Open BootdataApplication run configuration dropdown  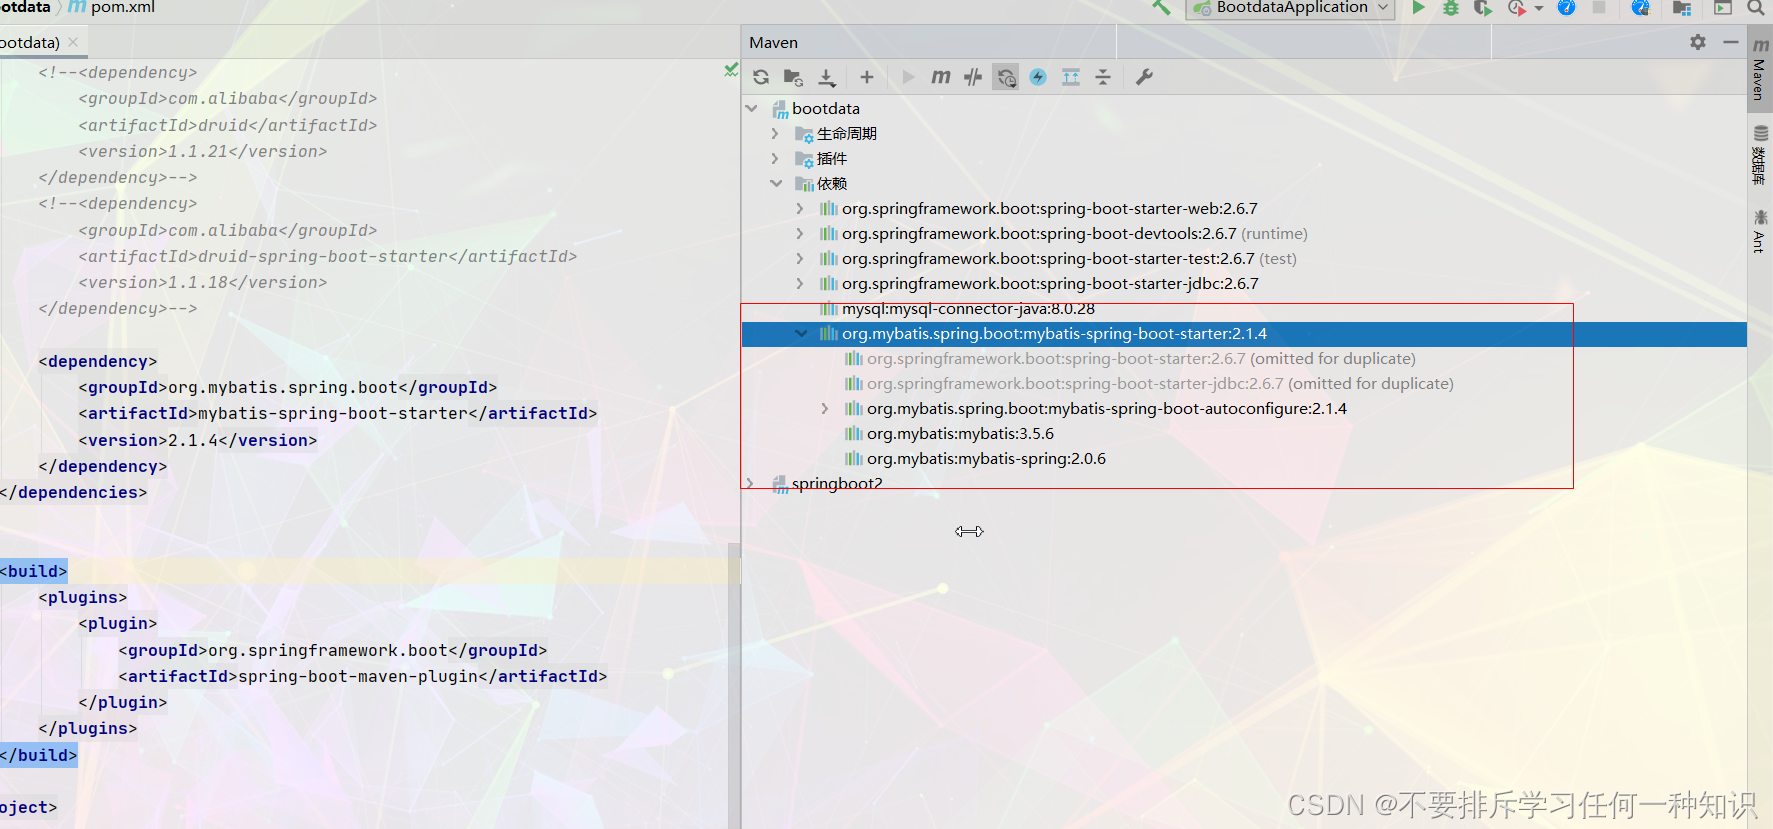coord(1291,8)
